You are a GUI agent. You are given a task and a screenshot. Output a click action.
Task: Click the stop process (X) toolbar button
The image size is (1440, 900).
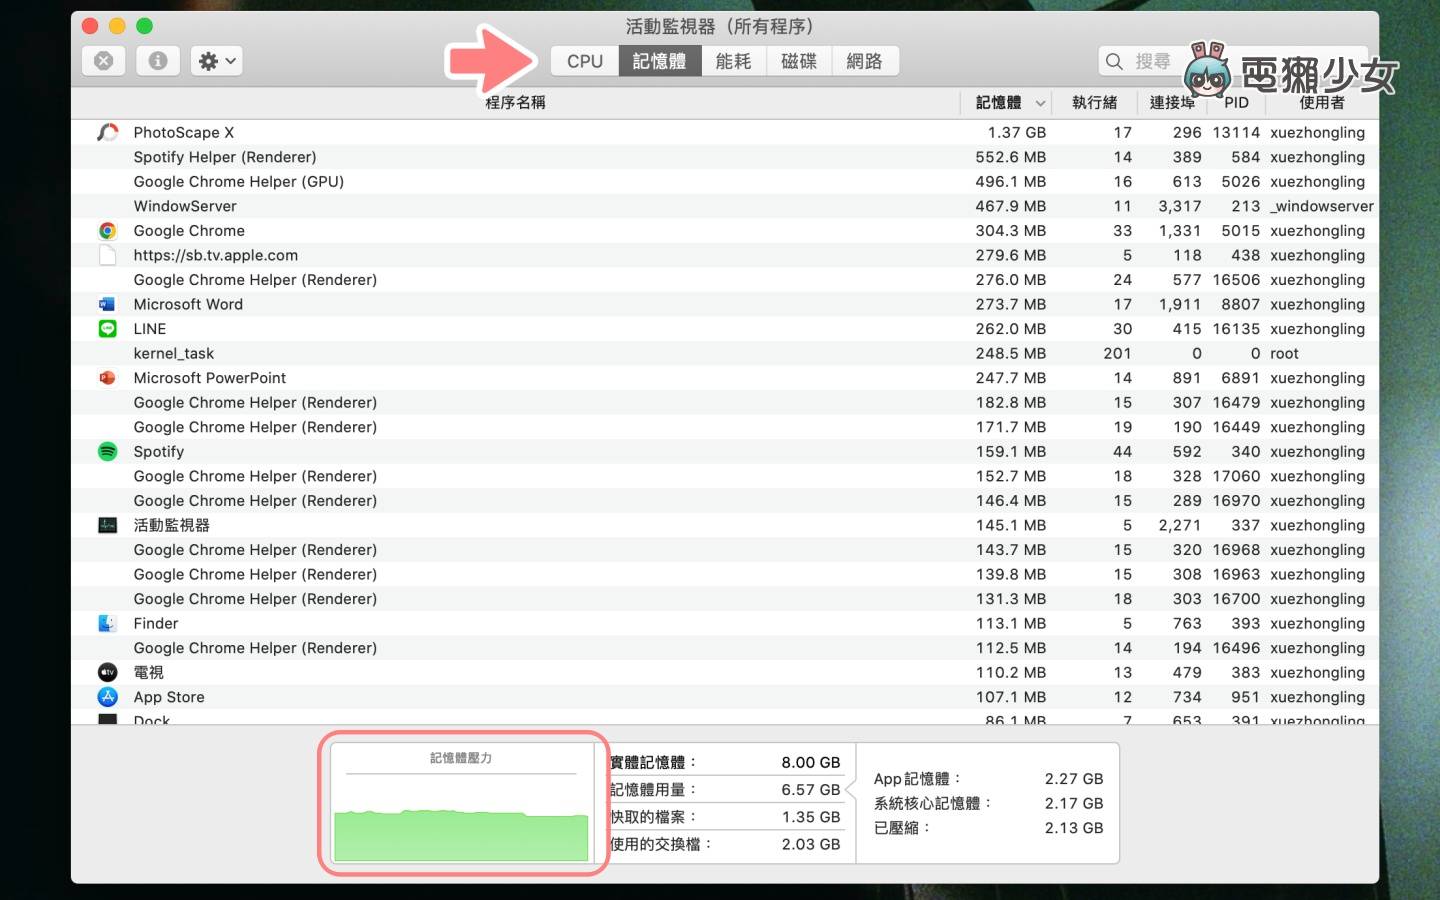click(x=103, y=61)
